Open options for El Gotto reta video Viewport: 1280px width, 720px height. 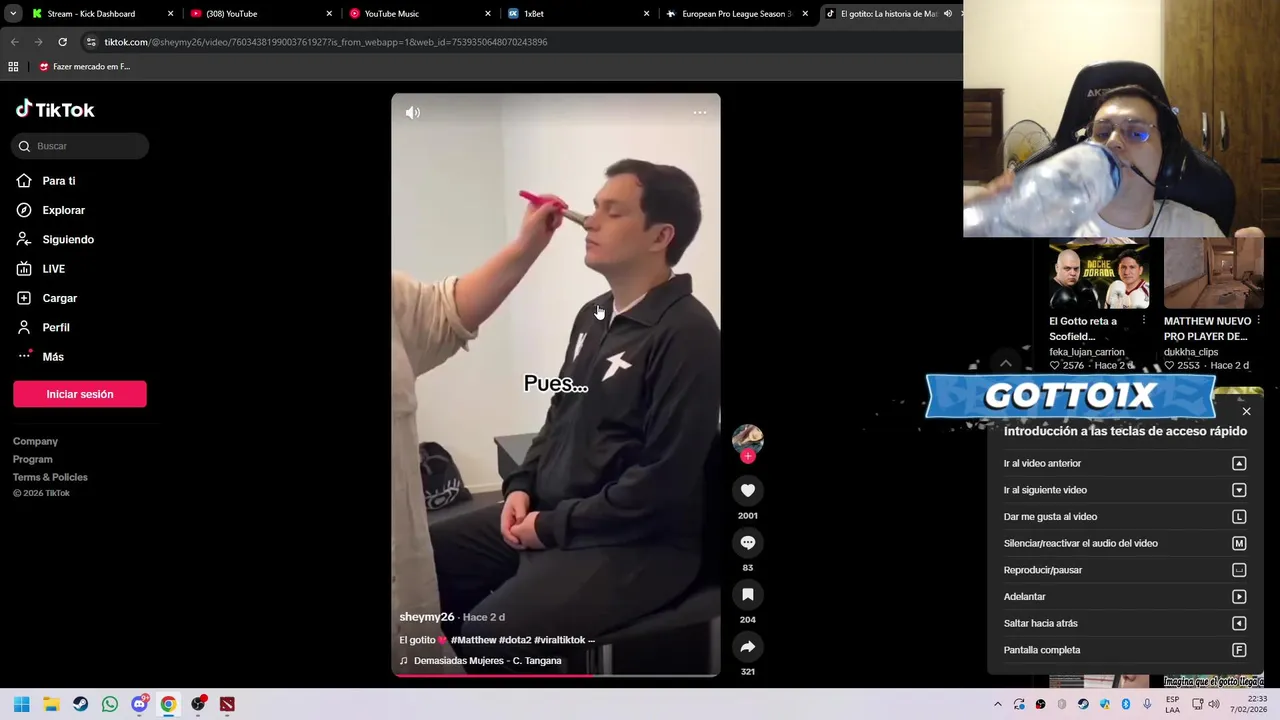[x=1143, y=321]
